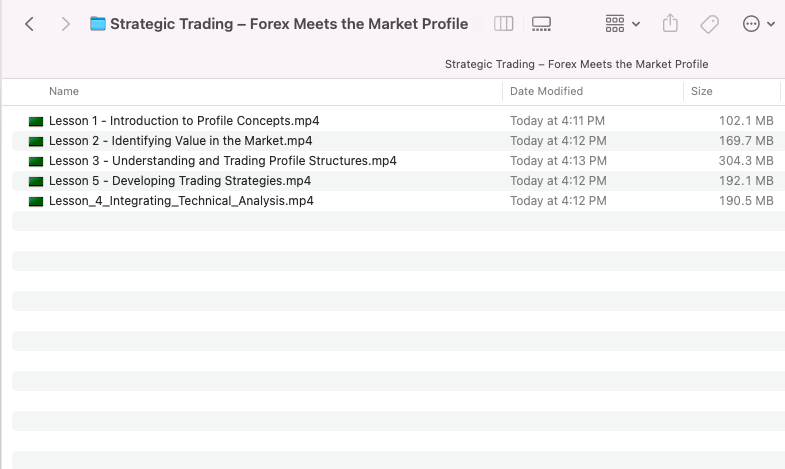785x469 pixels.
Task: Click the Lesson_4_Integrating_Technical_Analysis.mp4 video file icon
Action: tap(36, 201)
